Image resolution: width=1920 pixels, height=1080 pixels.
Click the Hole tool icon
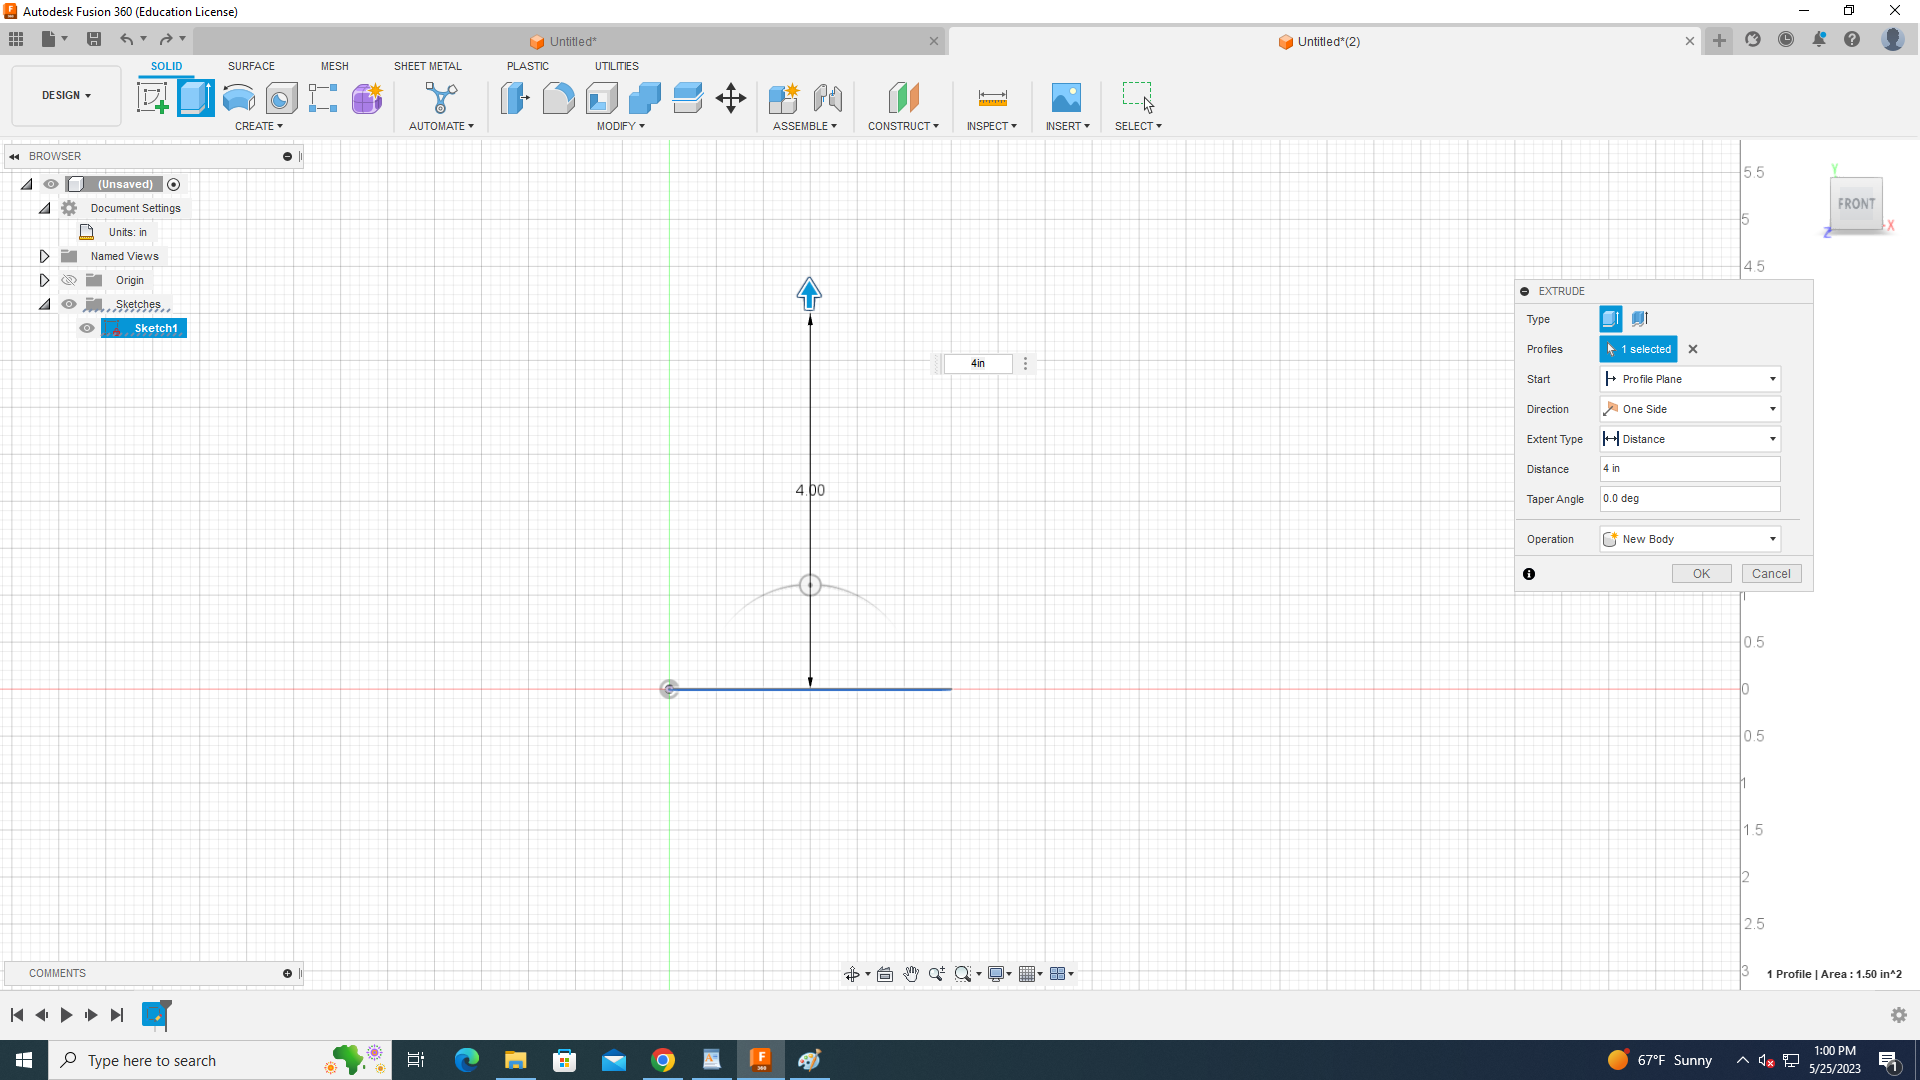[x=281, y=98]
